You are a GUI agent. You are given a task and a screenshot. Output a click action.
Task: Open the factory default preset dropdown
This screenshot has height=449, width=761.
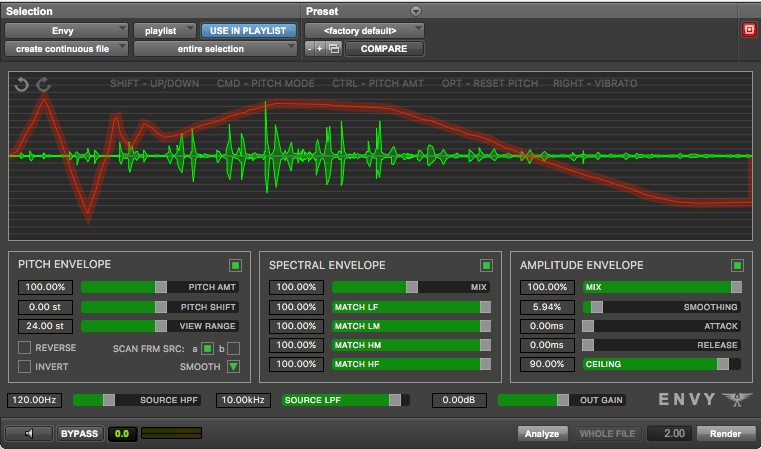[364, 31]
